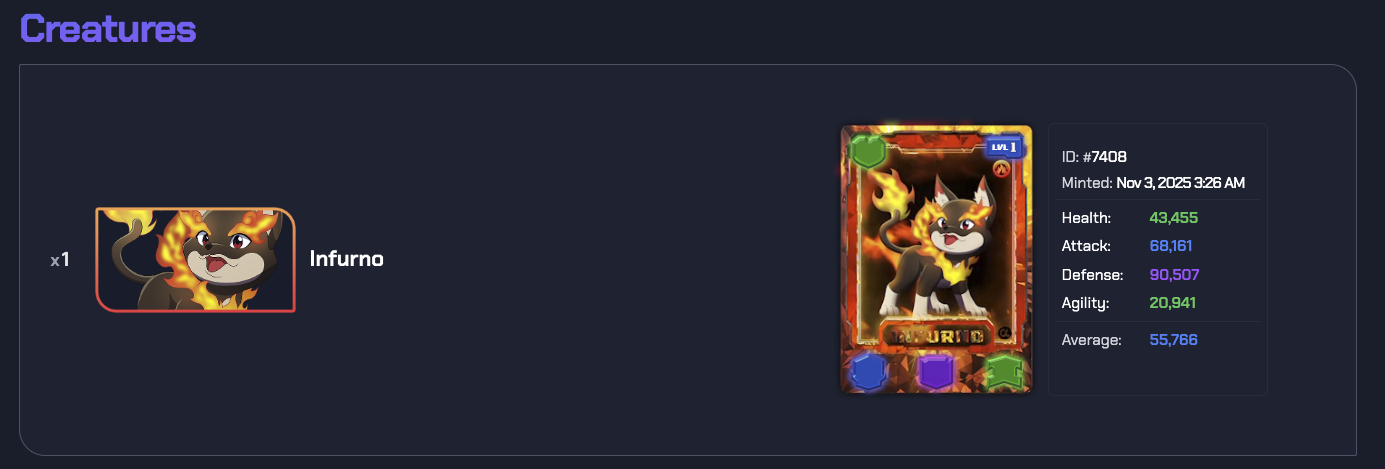Click the fire element symbol on card
The image size is (1385, 469).
click(1001, 170)
